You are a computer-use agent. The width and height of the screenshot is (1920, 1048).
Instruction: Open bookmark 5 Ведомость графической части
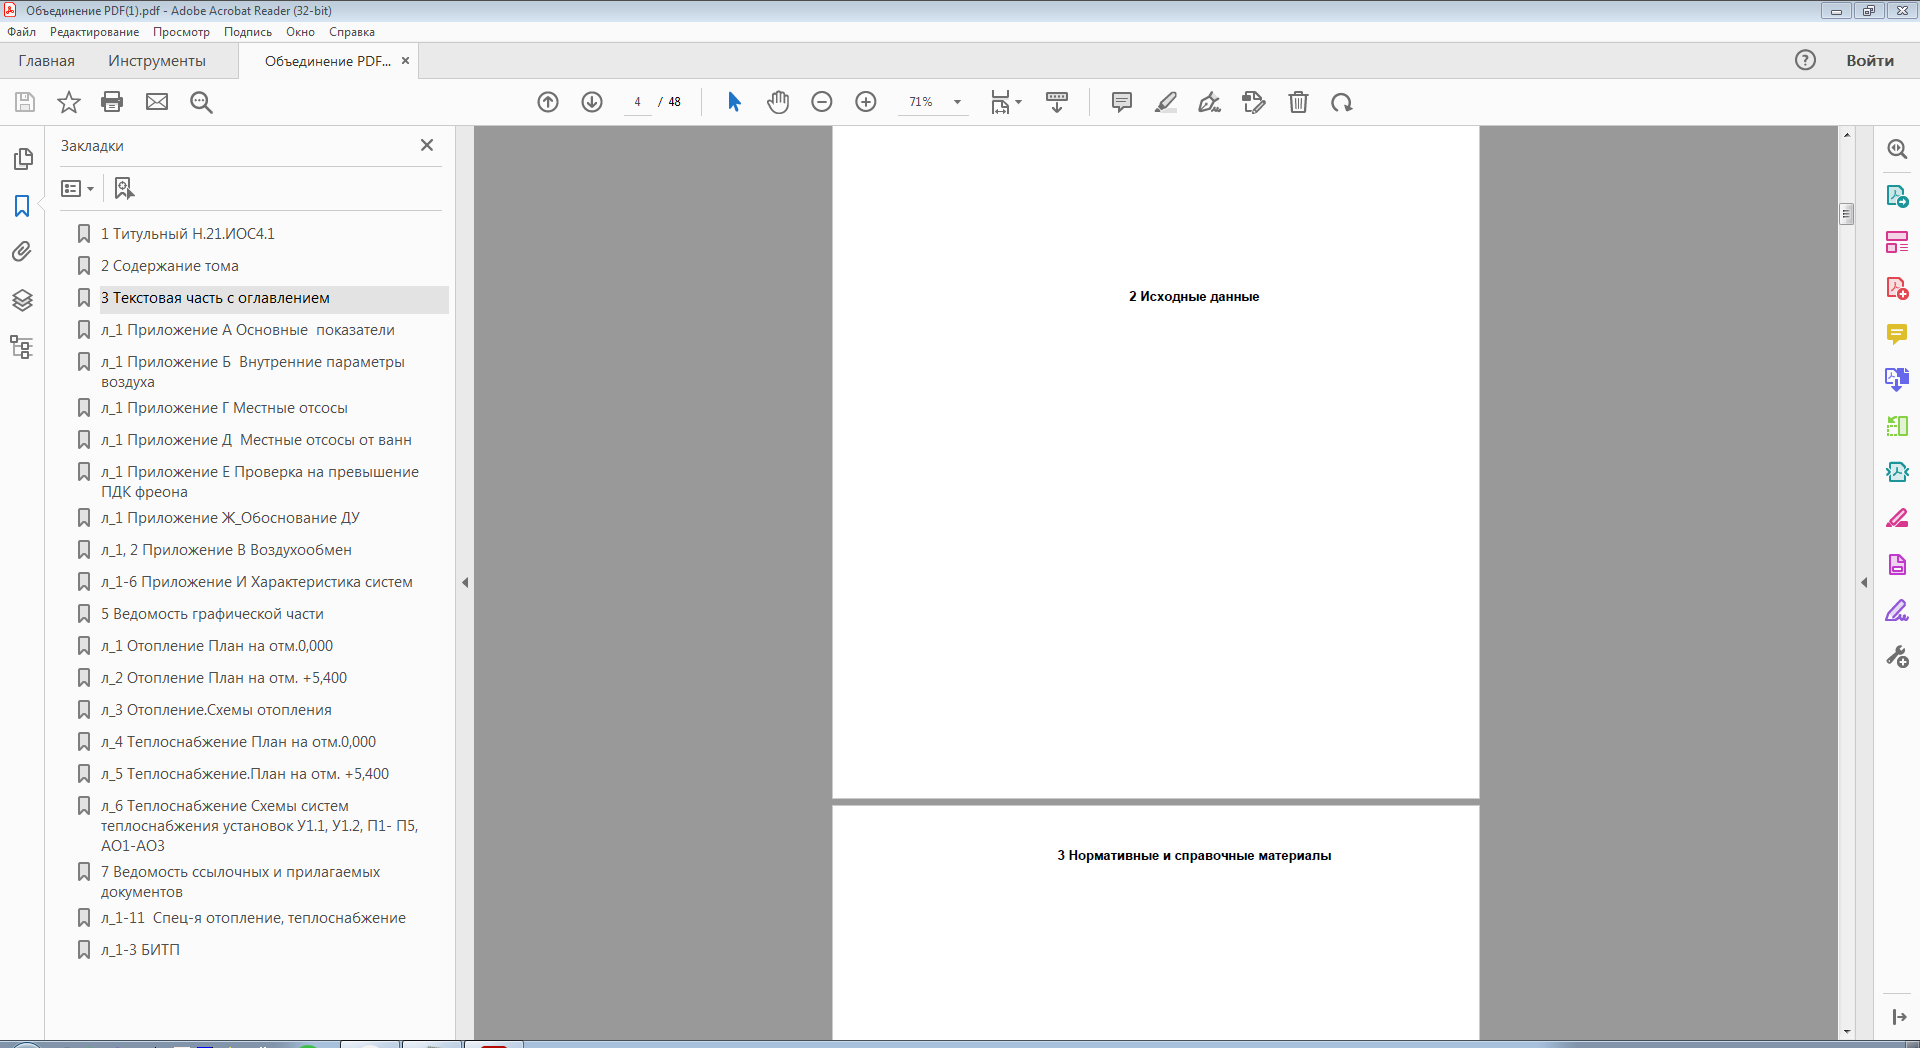tap(212, 614)
